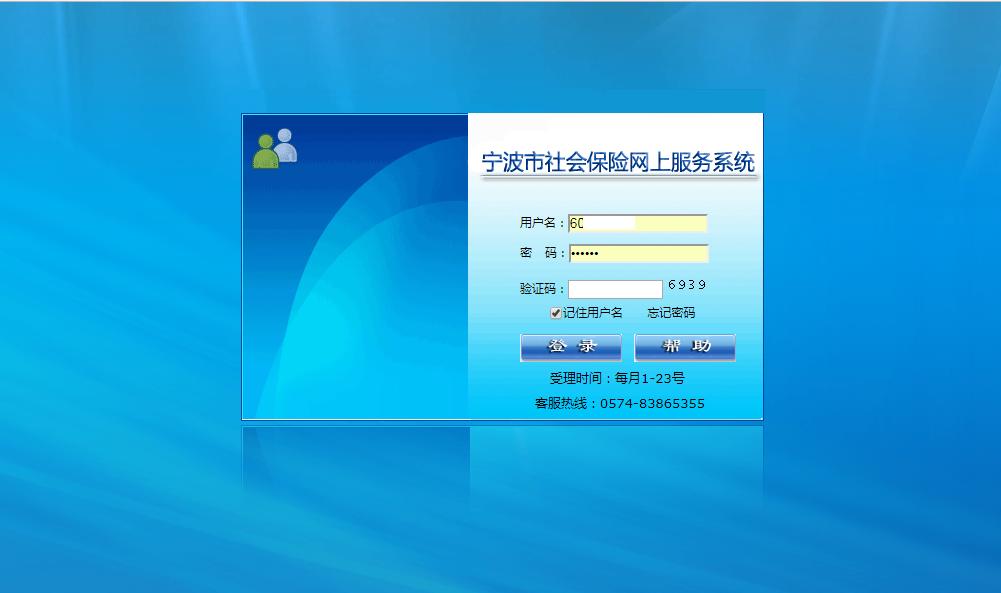Screen dimensions: 1001x593
Task: Click the 客服热线：0574-83865355 text
Action: tap(619, 403)
